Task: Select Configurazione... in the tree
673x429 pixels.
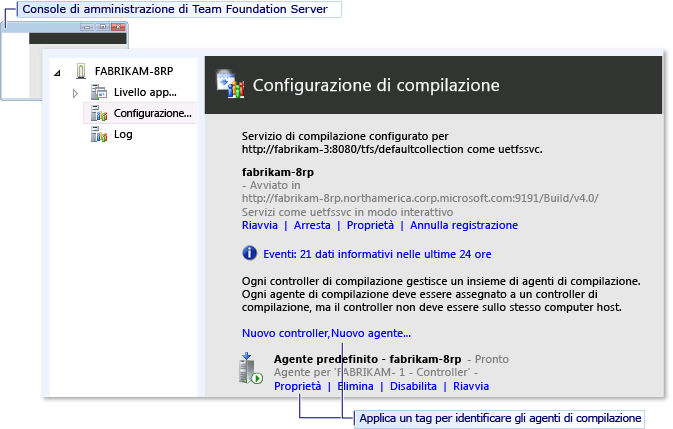Action: 152,113
